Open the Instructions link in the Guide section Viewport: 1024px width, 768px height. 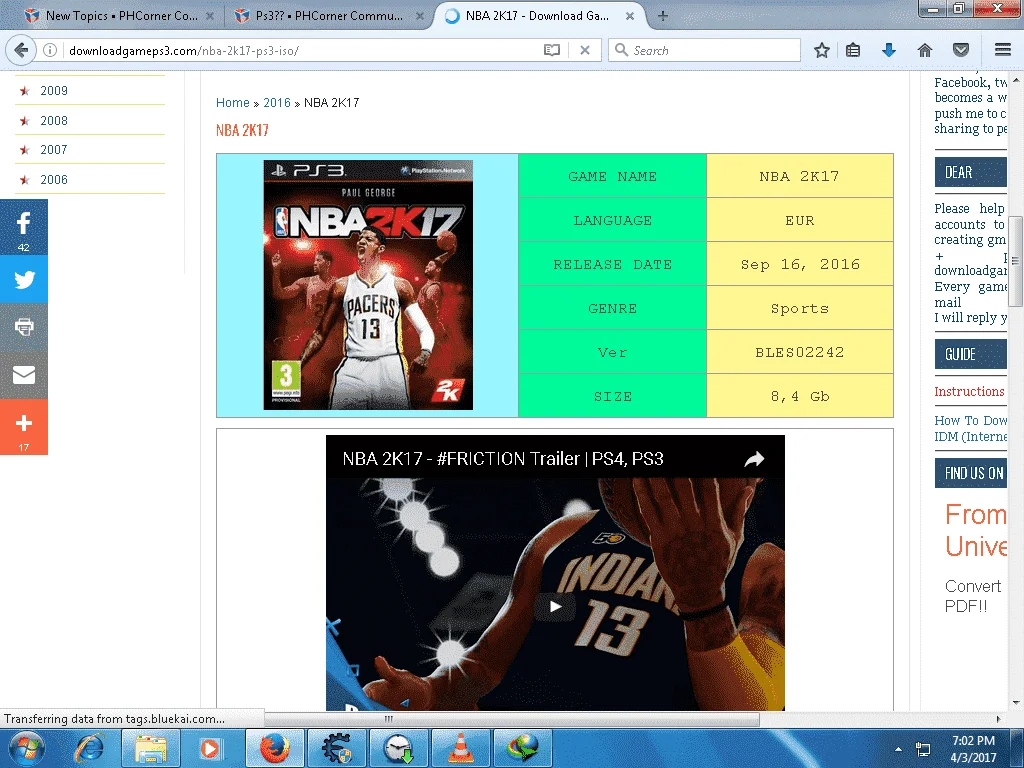[x=969, y=392]
